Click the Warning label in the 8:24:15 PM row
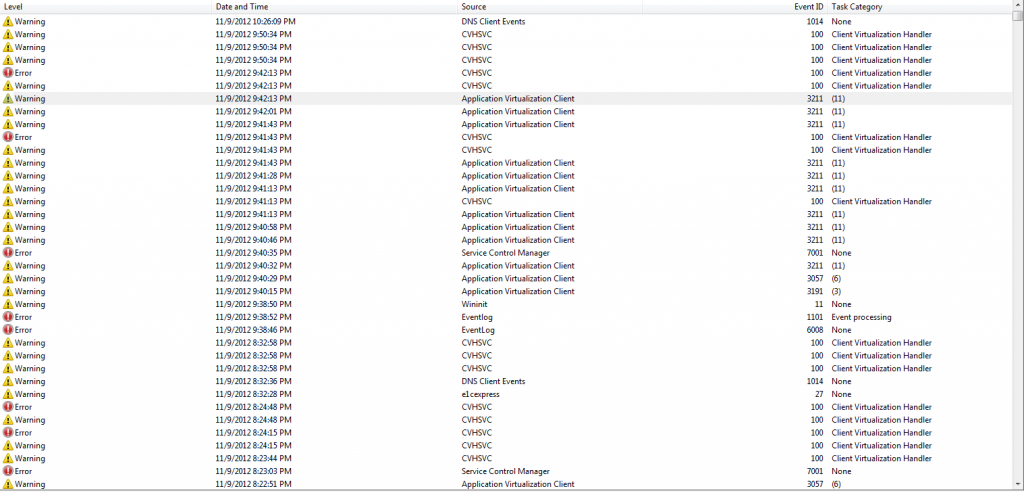 pyautogui.click(x=30, y=446)
